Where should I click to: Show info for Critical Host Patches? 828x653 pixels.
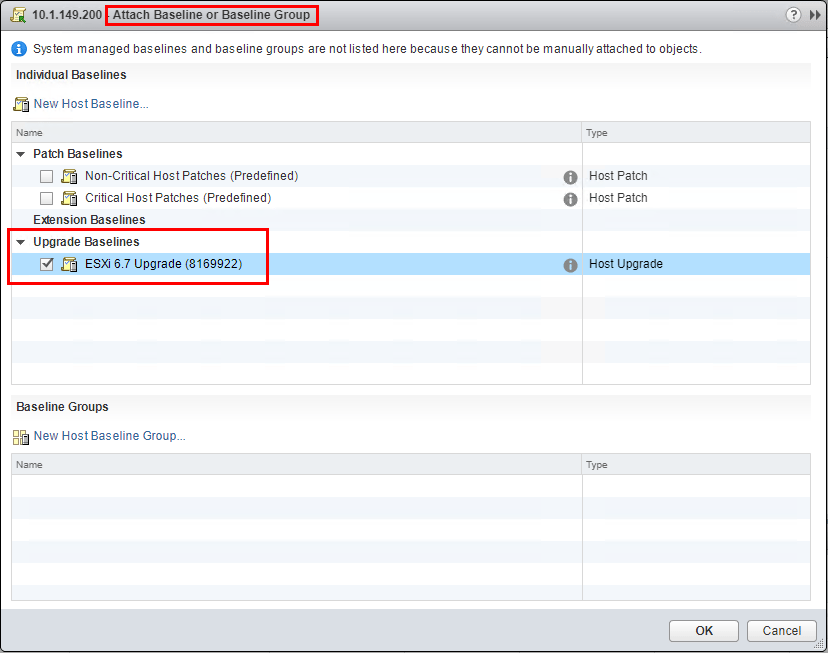[x=570, y=199]
